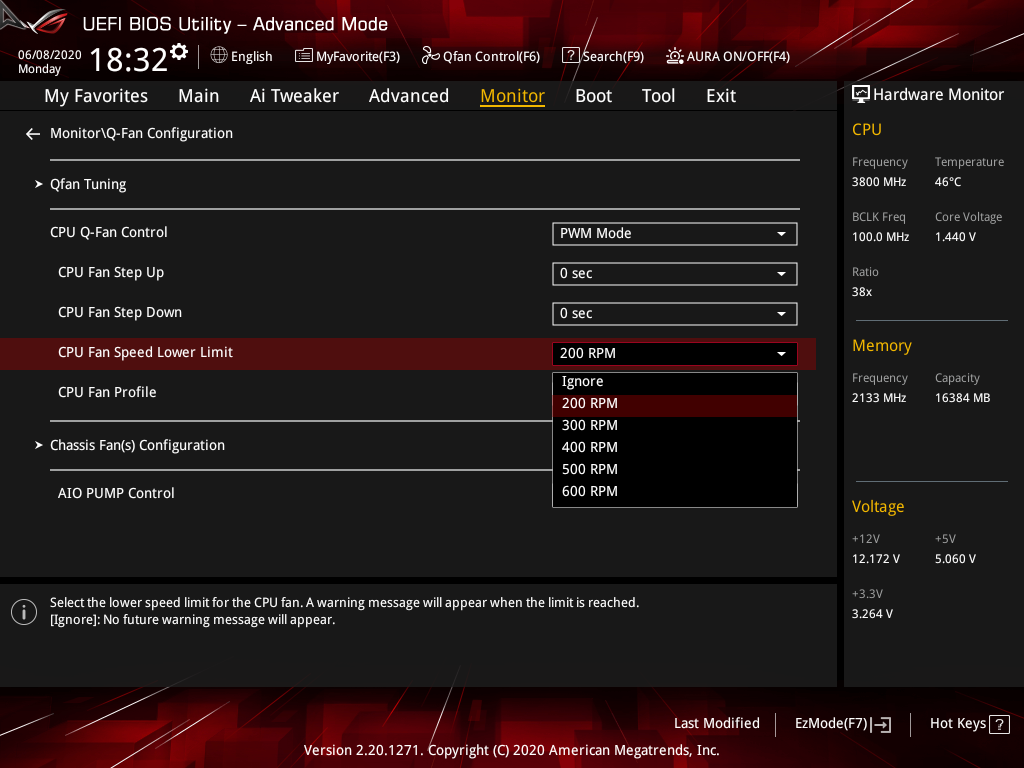Open MyFavorite(F3) list icon
This screenshot has height=768, width=1024.
tap(304, 56)
